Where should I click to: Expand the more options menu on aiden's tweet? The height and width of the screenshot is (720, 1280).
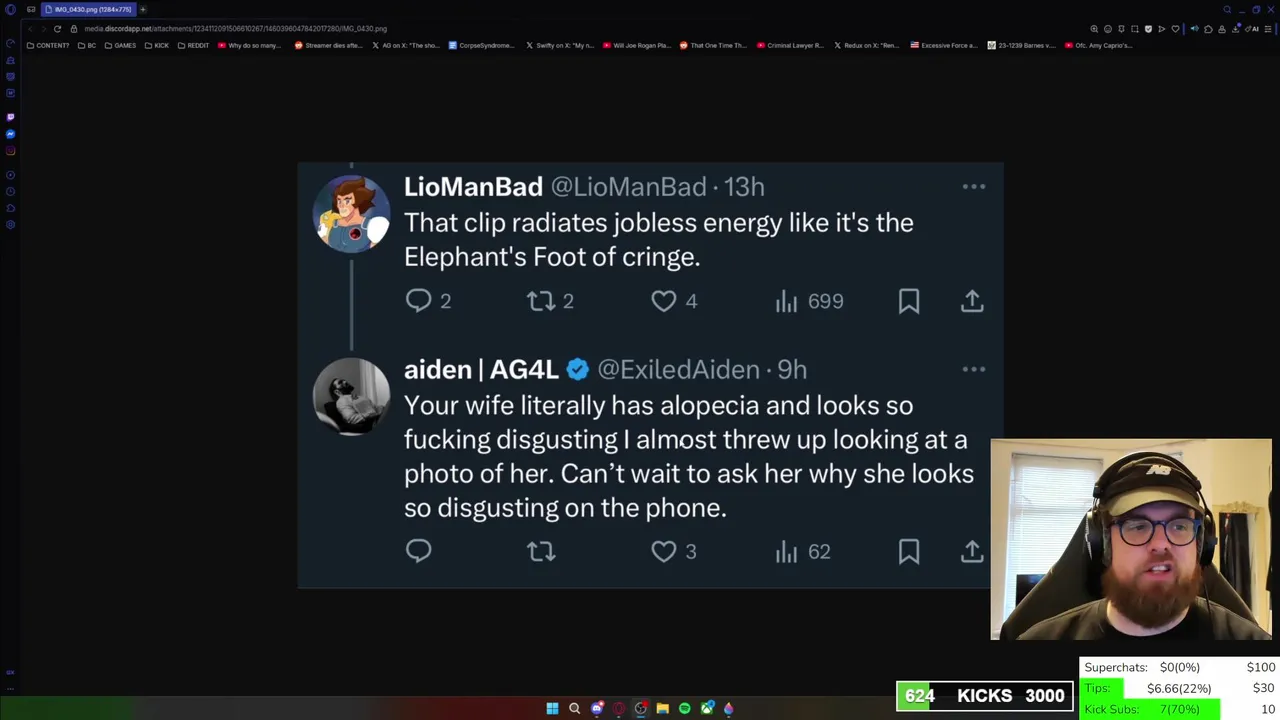coord(973,370)
